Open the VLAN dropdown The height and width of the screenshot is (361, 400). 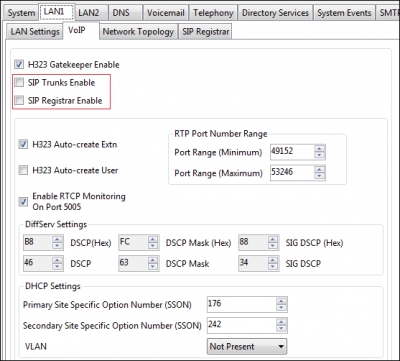click(x=247, y=346)
